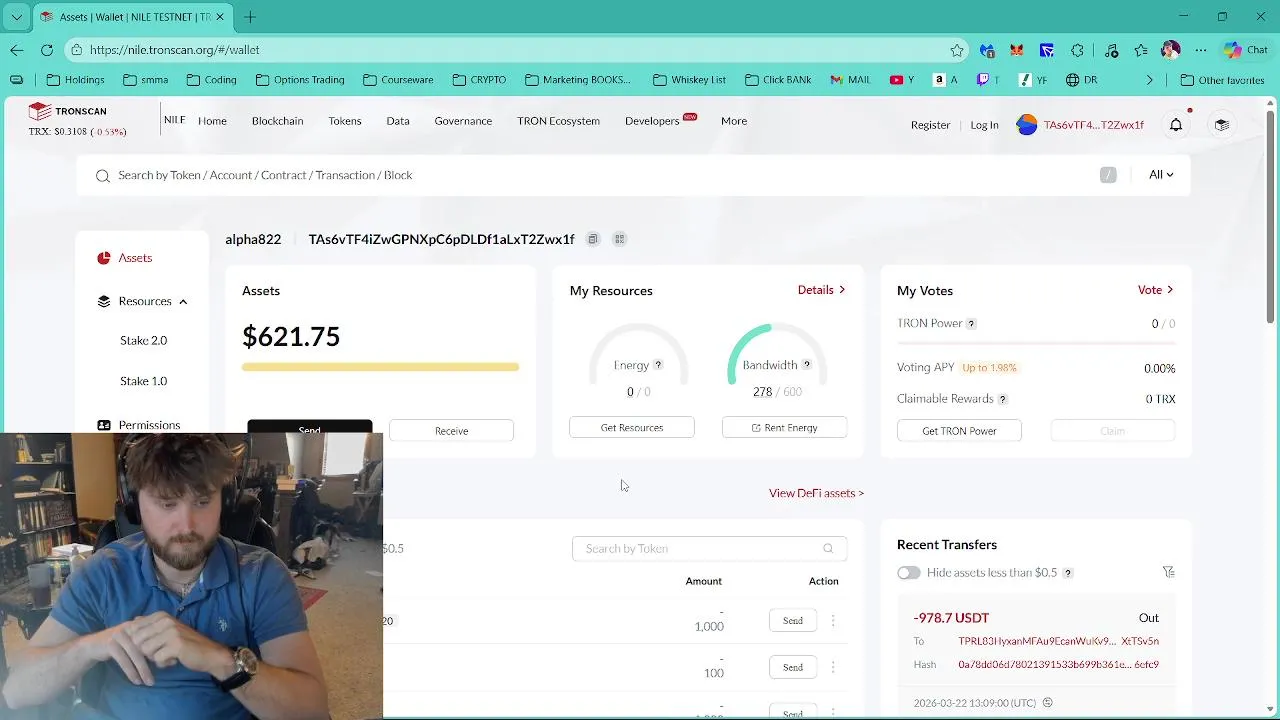Click the Bandwidth help question icon
This screenshot has width=1280, height=720.
point(807,365)
